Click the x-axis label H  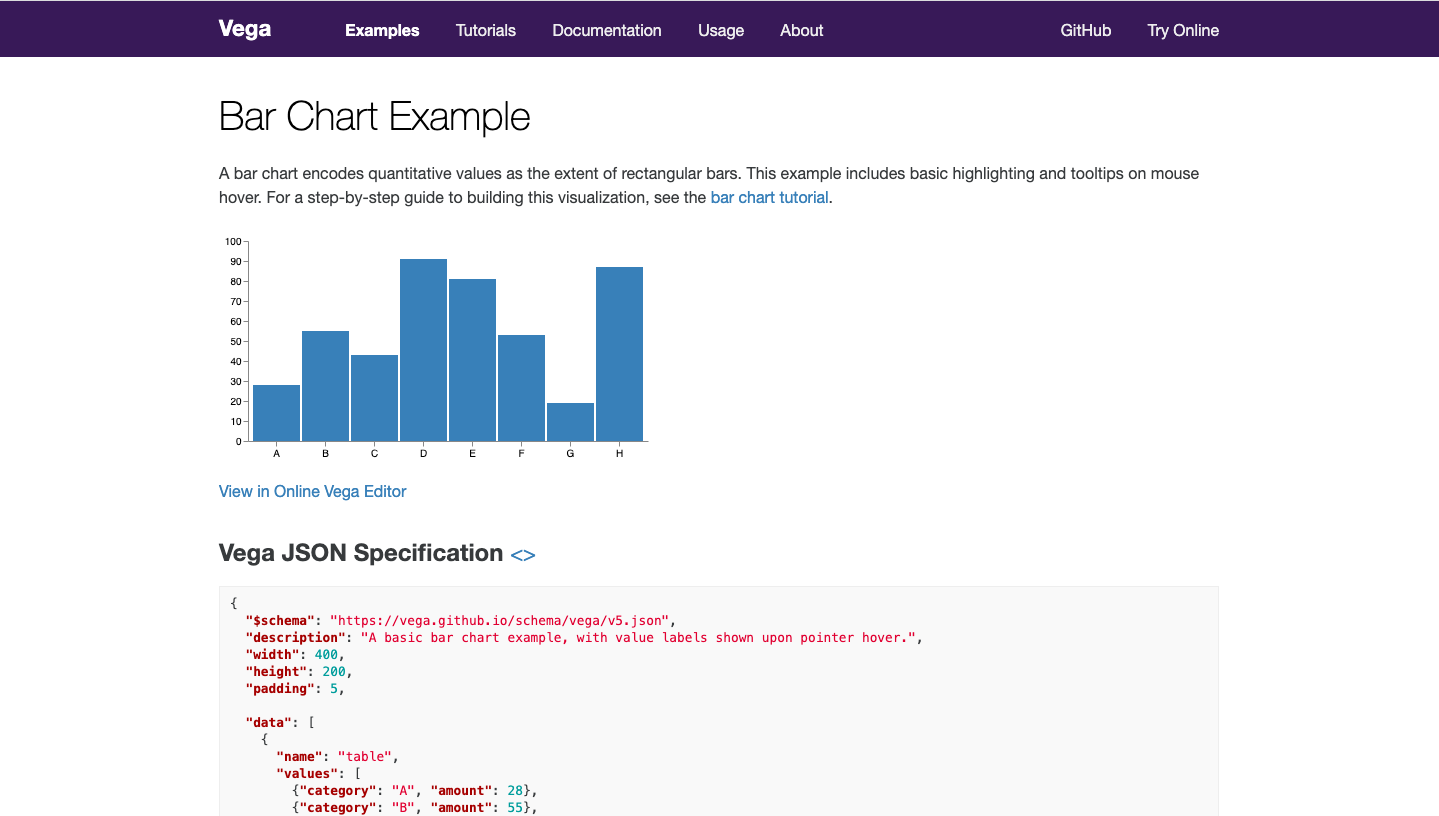point(619,454)
